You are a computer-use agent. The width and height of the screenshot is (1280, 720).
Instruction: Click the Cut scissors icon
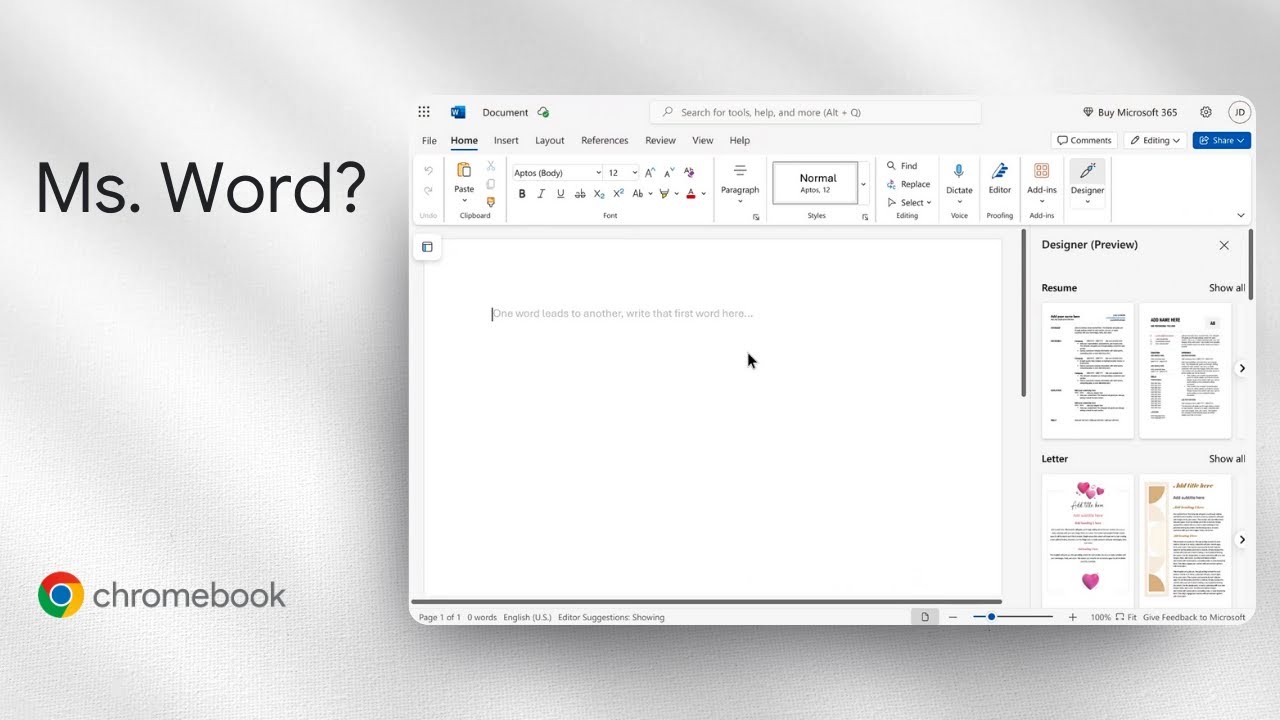tap(491, 166)
